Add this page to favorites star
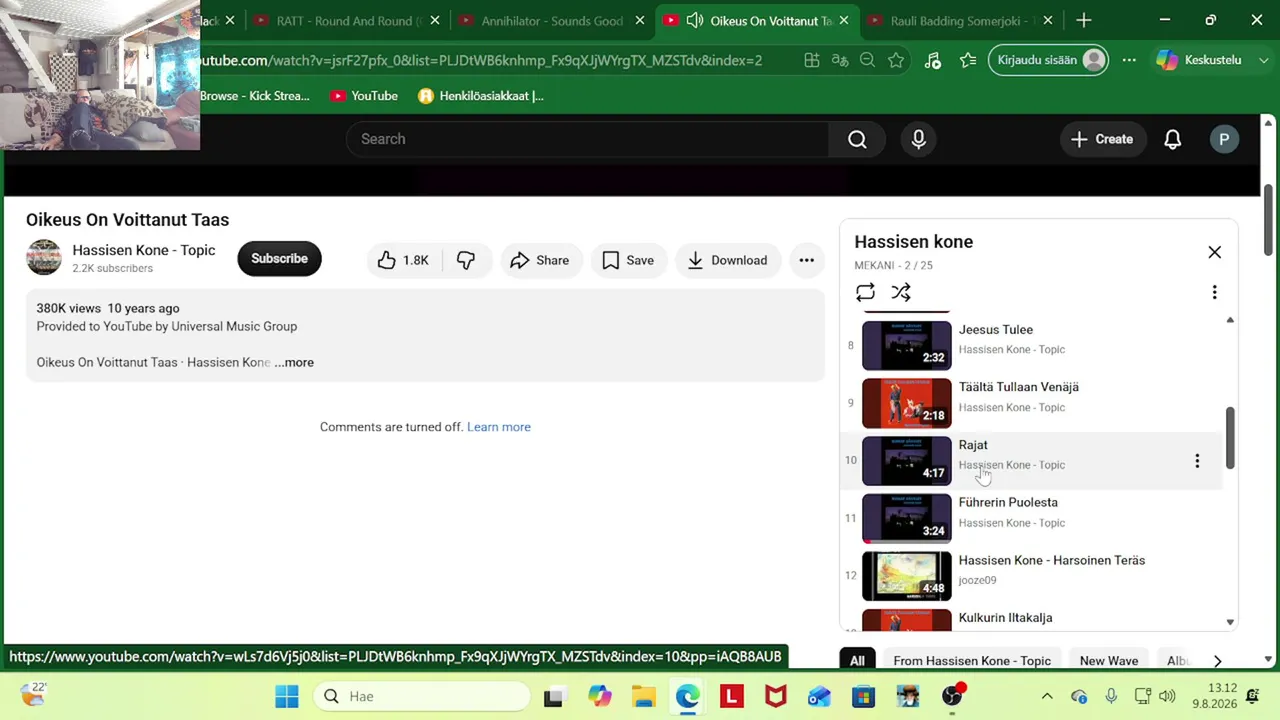 coord(896,60)
